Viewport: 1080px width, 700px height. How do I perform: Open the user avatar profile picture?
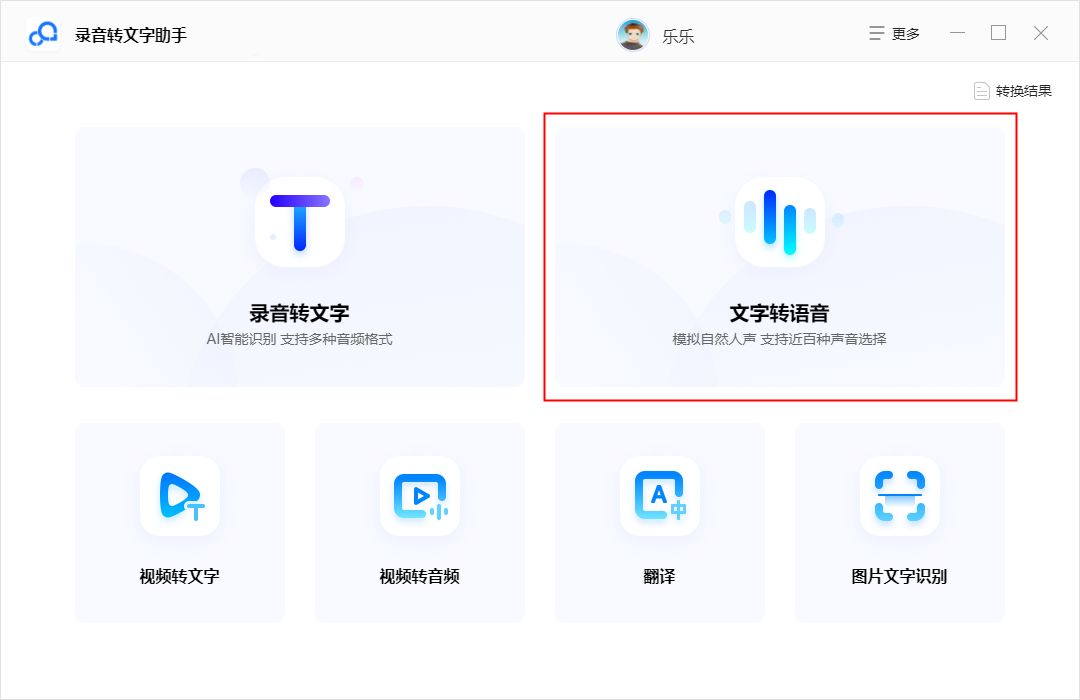click(x=632, y=34)
